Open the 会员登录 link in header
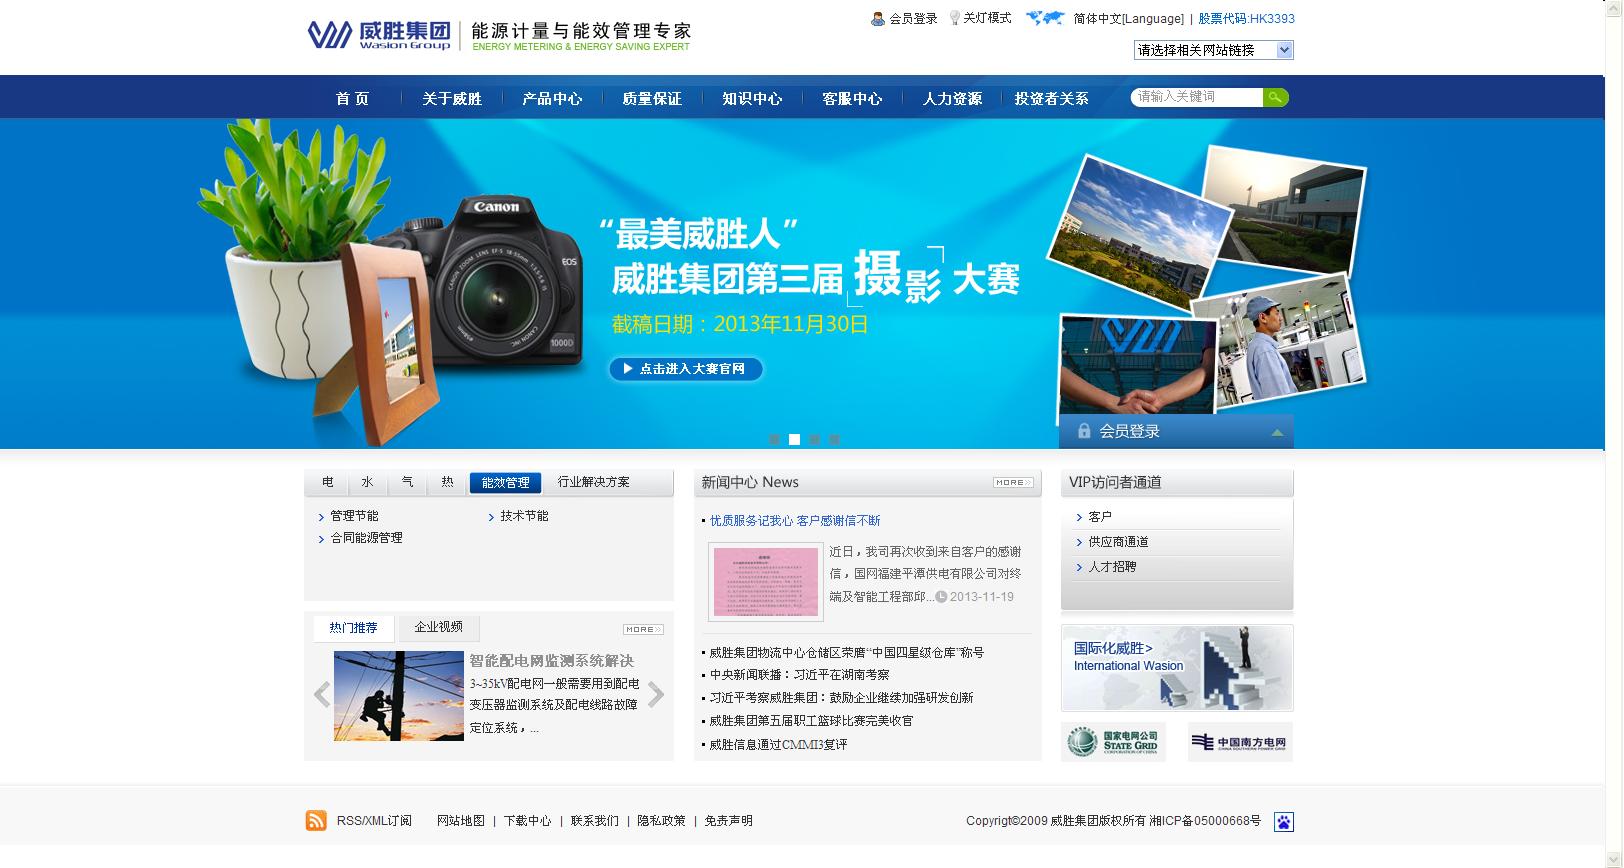 click(x=914, y=19)
